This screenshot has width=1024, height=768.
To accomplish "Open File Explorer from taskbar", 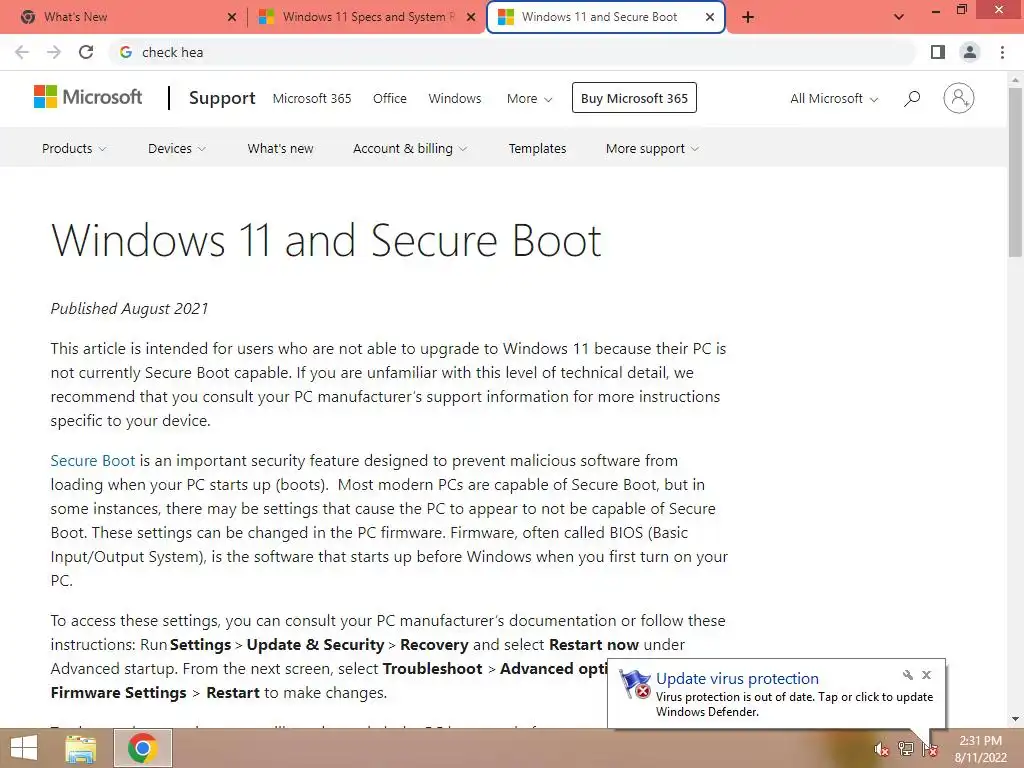I will coord(81,748).
